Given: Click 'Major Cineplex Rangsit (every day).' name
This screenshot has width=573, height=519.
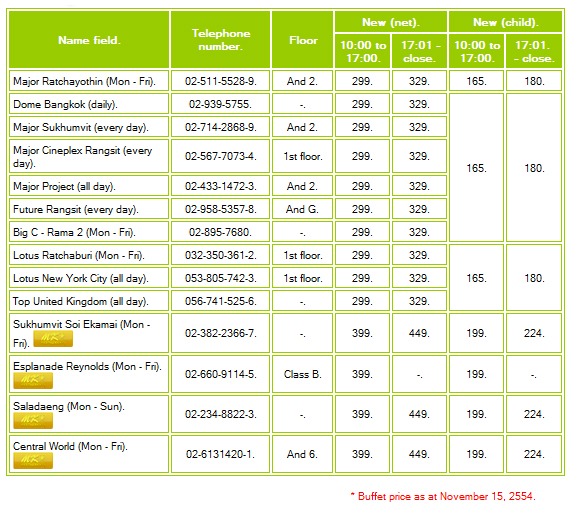Looking at the screenshot, I should pyautogui.click(x=83, y=157).
